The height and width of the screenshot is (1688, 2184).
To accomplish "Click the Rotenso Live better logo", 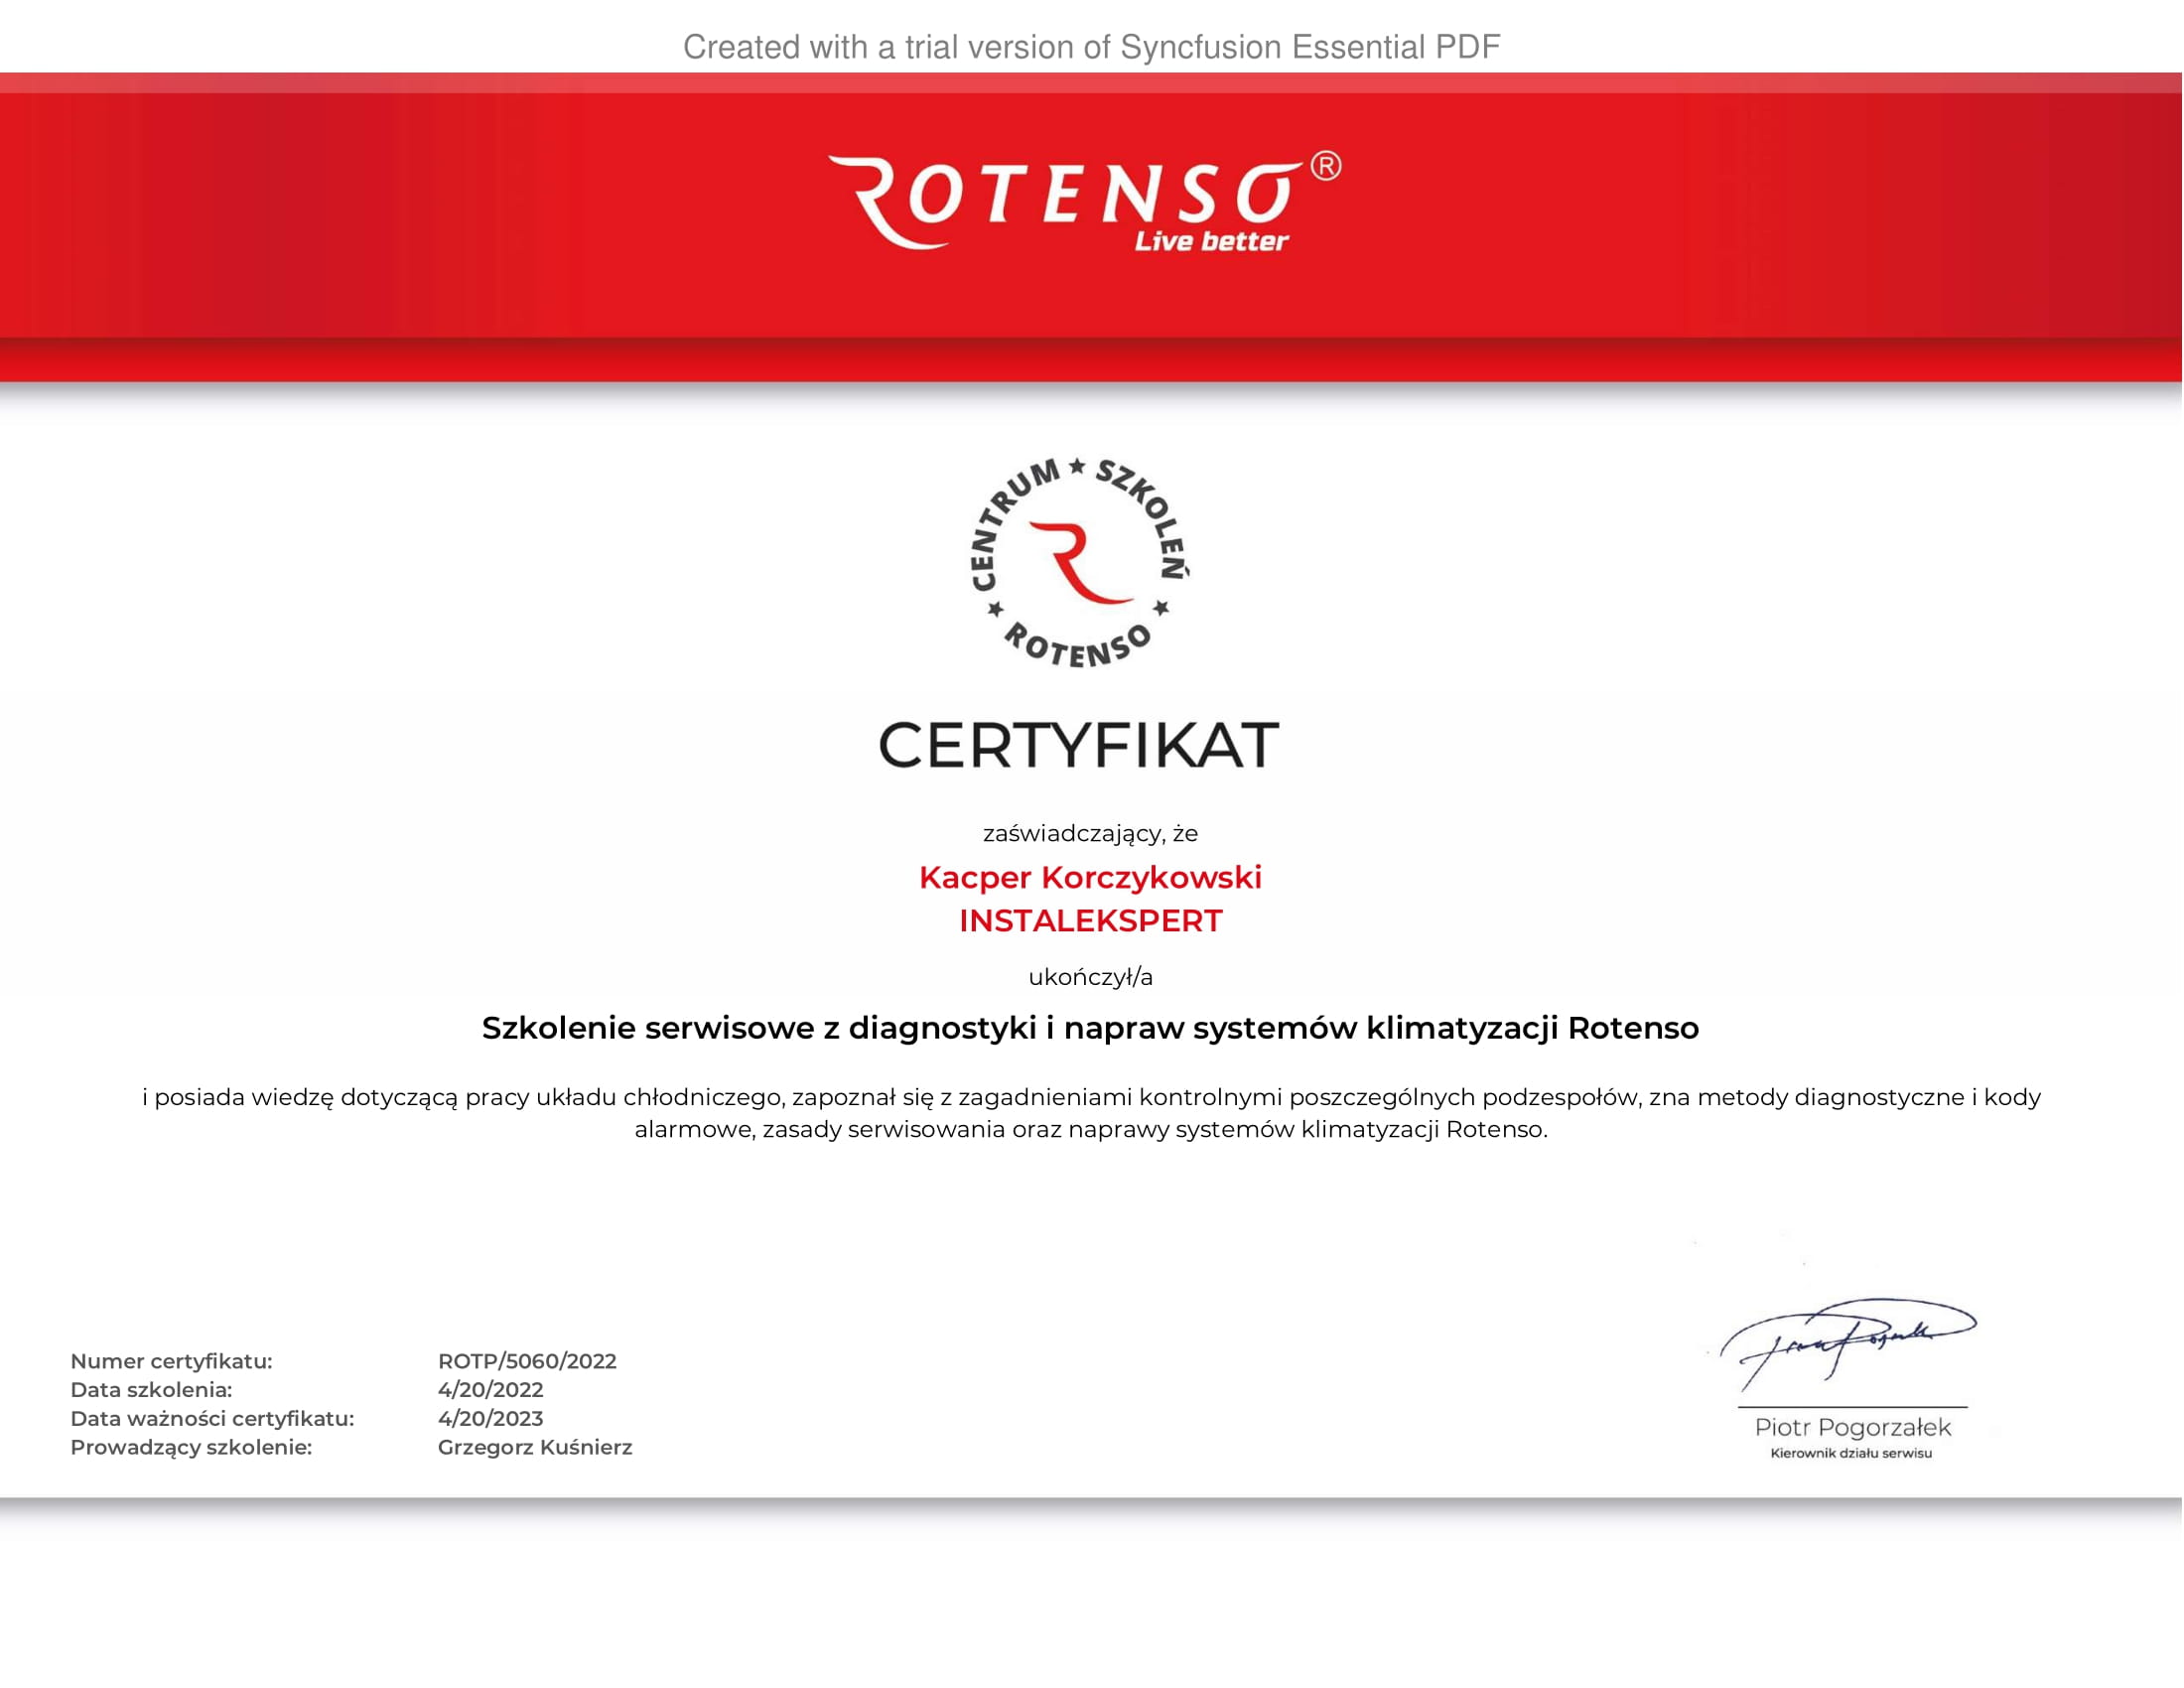I will (x=1084, y=201).
